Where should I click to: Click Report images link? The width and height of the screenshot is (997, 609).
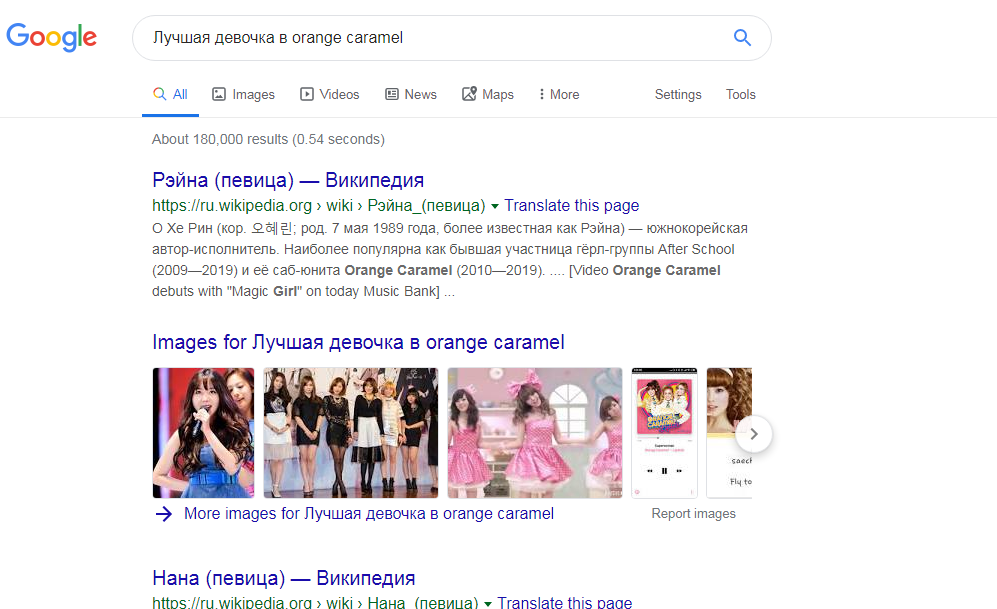[693, 513]
